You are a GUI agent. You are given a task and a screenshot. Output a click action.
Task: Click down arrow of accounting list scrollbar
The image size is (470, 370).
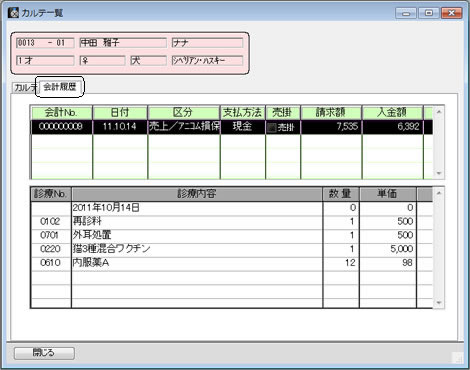coord(439,173)
